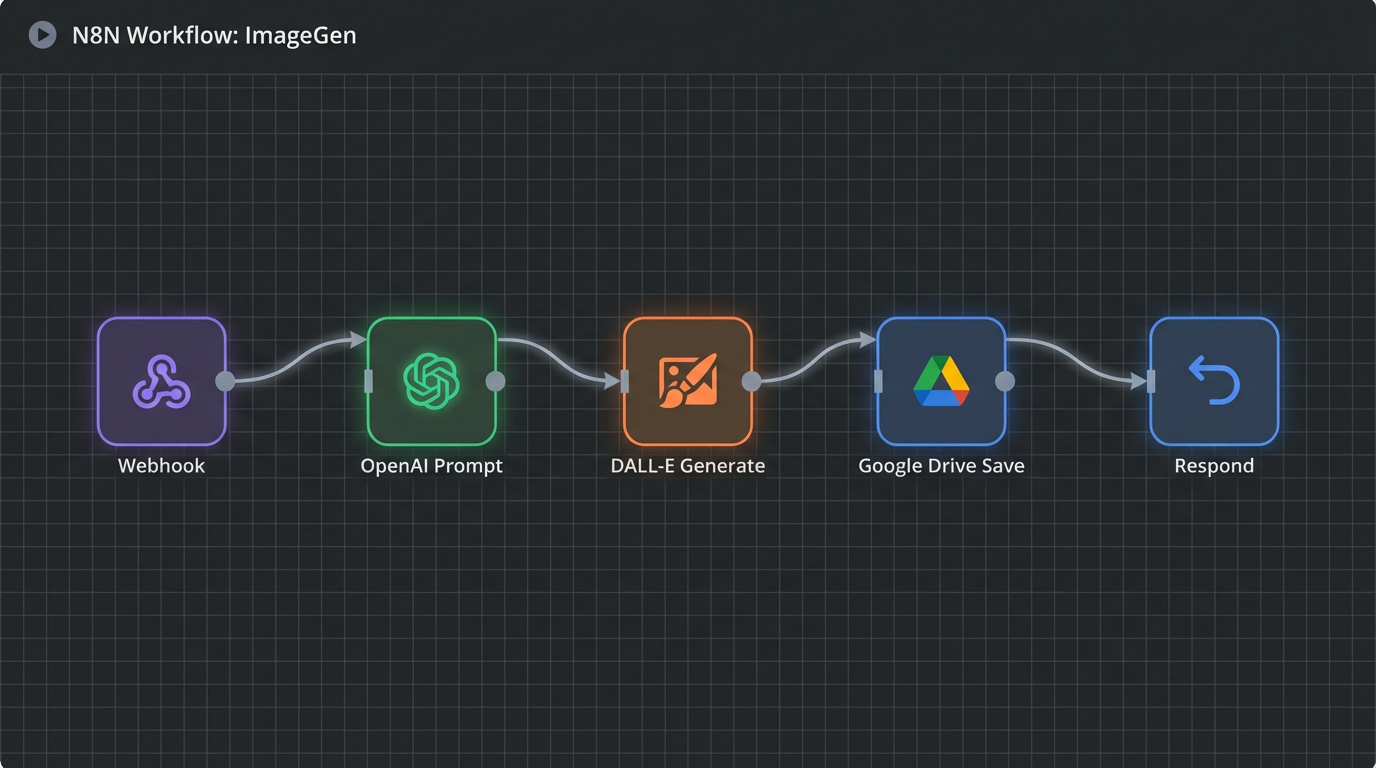Click the "Google Drive Save" node label
Screen dimensions: 1376x768
(x=941, y=466)
